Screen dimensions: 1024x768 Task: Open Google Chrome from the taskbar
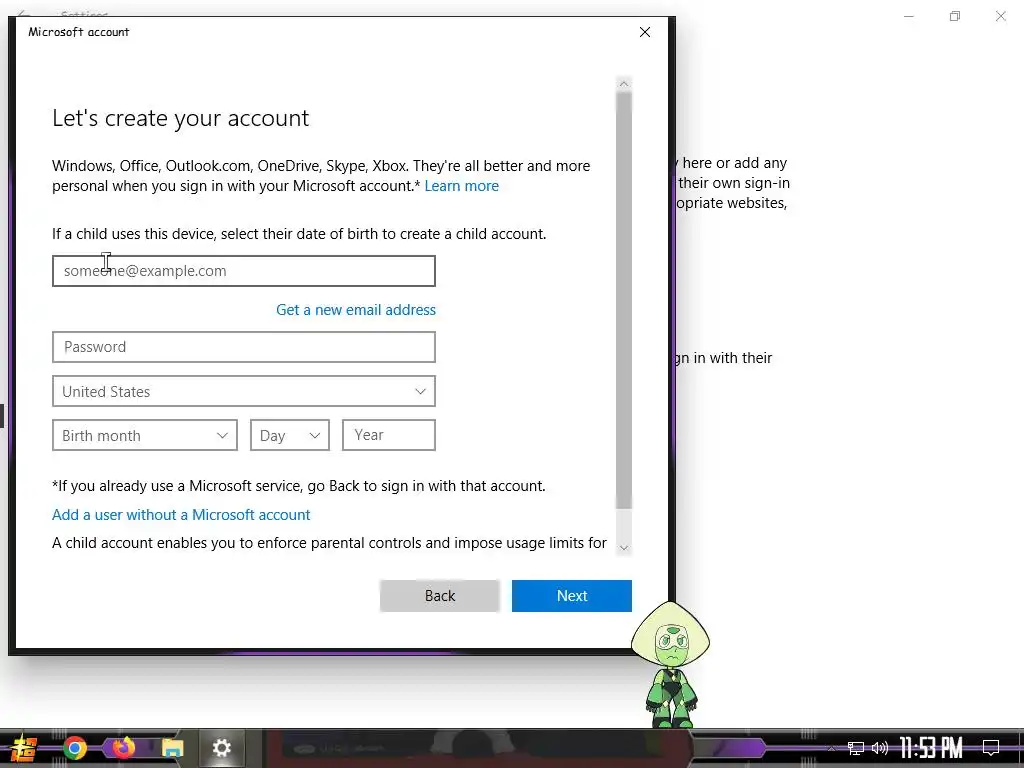tap(75, 748)
